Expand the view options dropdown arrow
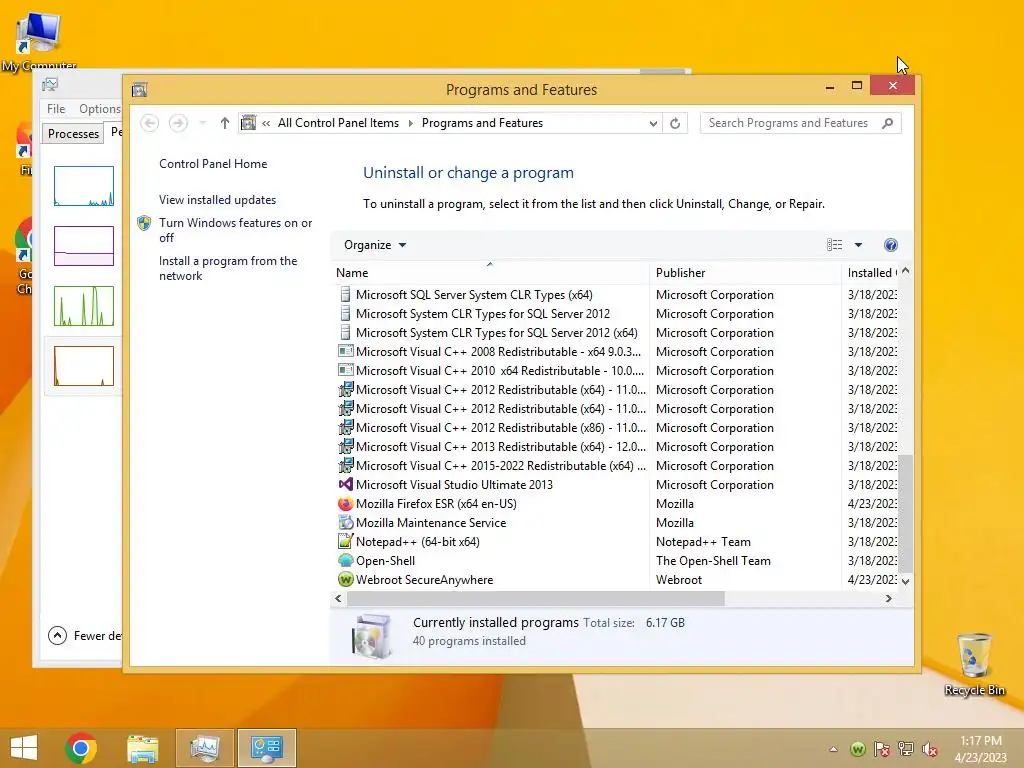The image size is (1024, 768). point(858,245)
